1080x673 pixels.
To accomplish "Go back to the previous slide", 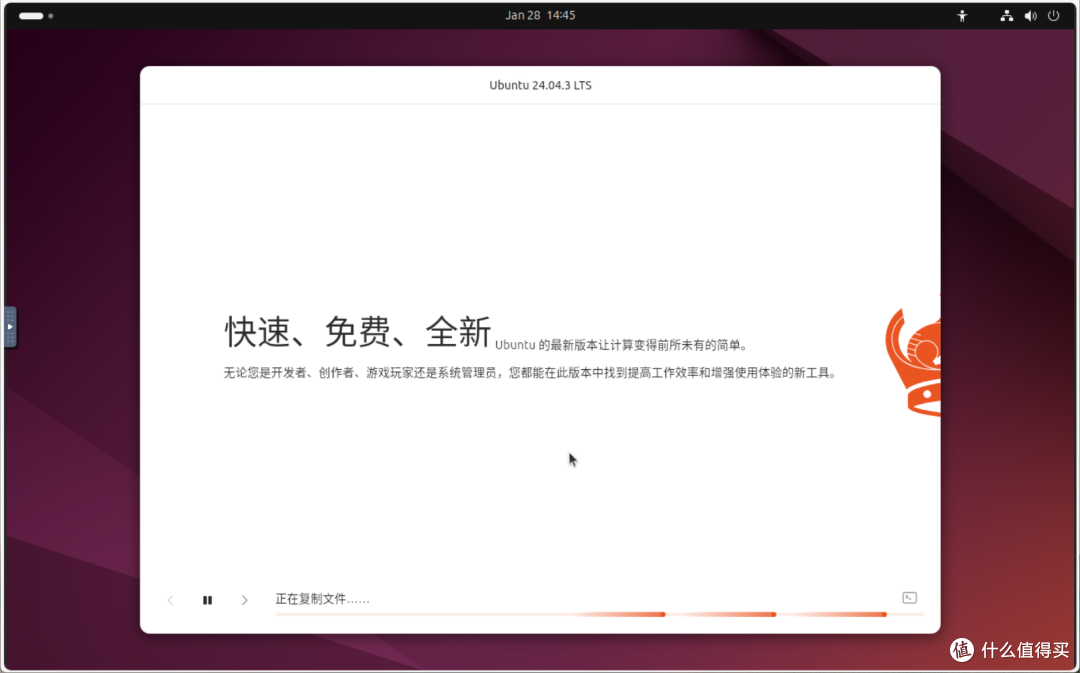I will [x=170, y=600].
